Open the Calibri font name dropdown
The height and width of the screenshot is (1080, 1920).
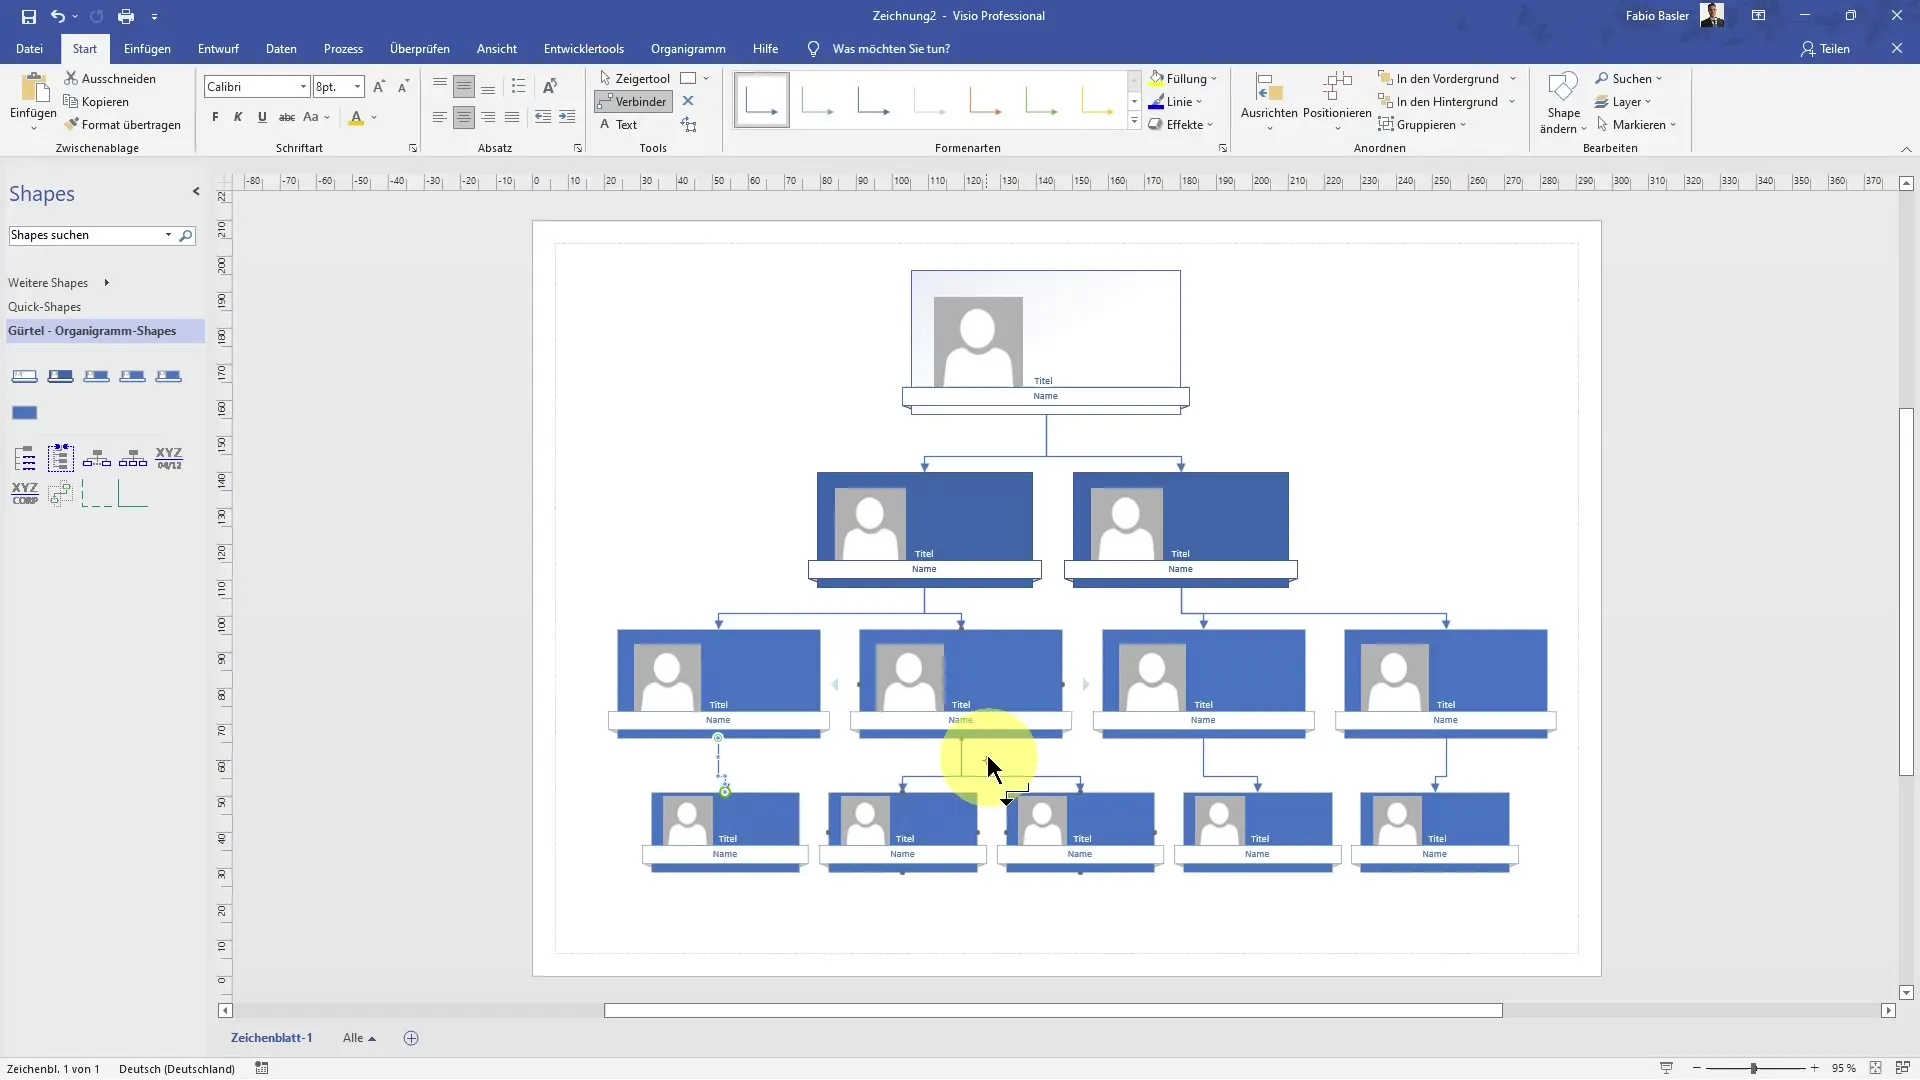(x=303, y=87)
